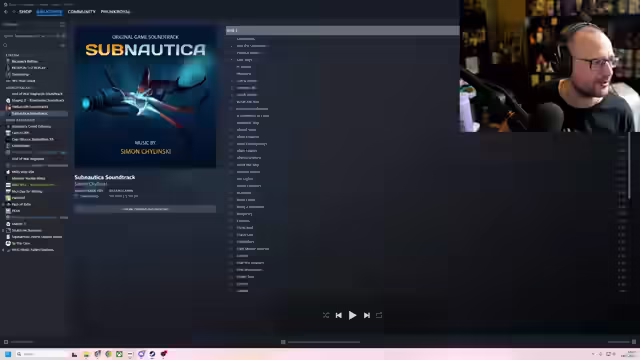Open artist Simon Chylinski link under title

(x=91, y=184)
